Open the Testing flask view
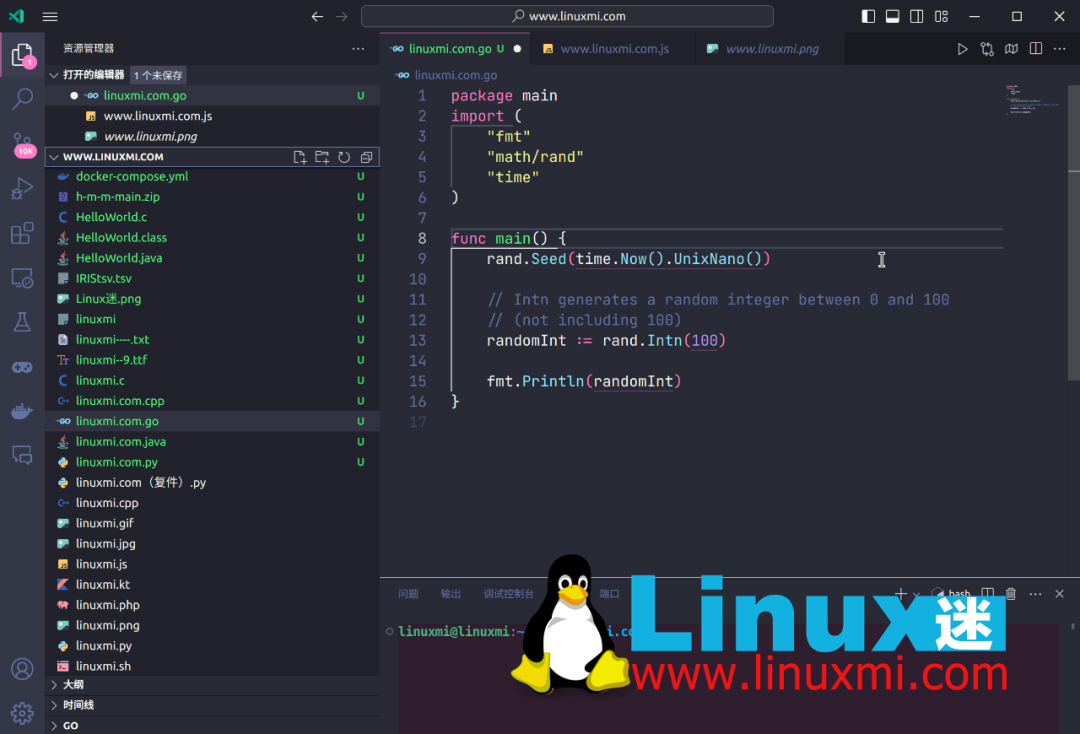The width and height of the screenshot is (1080, 734). coord(22,322)
